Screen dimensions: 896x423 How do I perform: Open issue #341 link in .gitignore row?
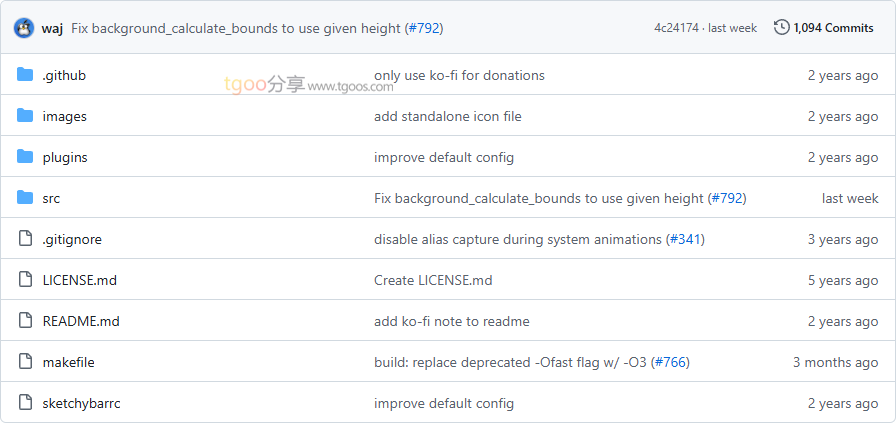pos(684,239)
